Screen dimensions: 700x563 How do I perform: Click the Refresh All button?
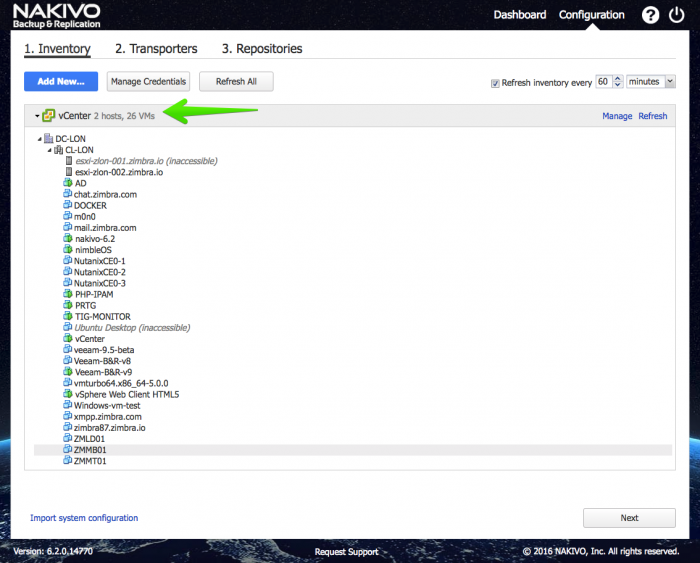click(236, 81)
